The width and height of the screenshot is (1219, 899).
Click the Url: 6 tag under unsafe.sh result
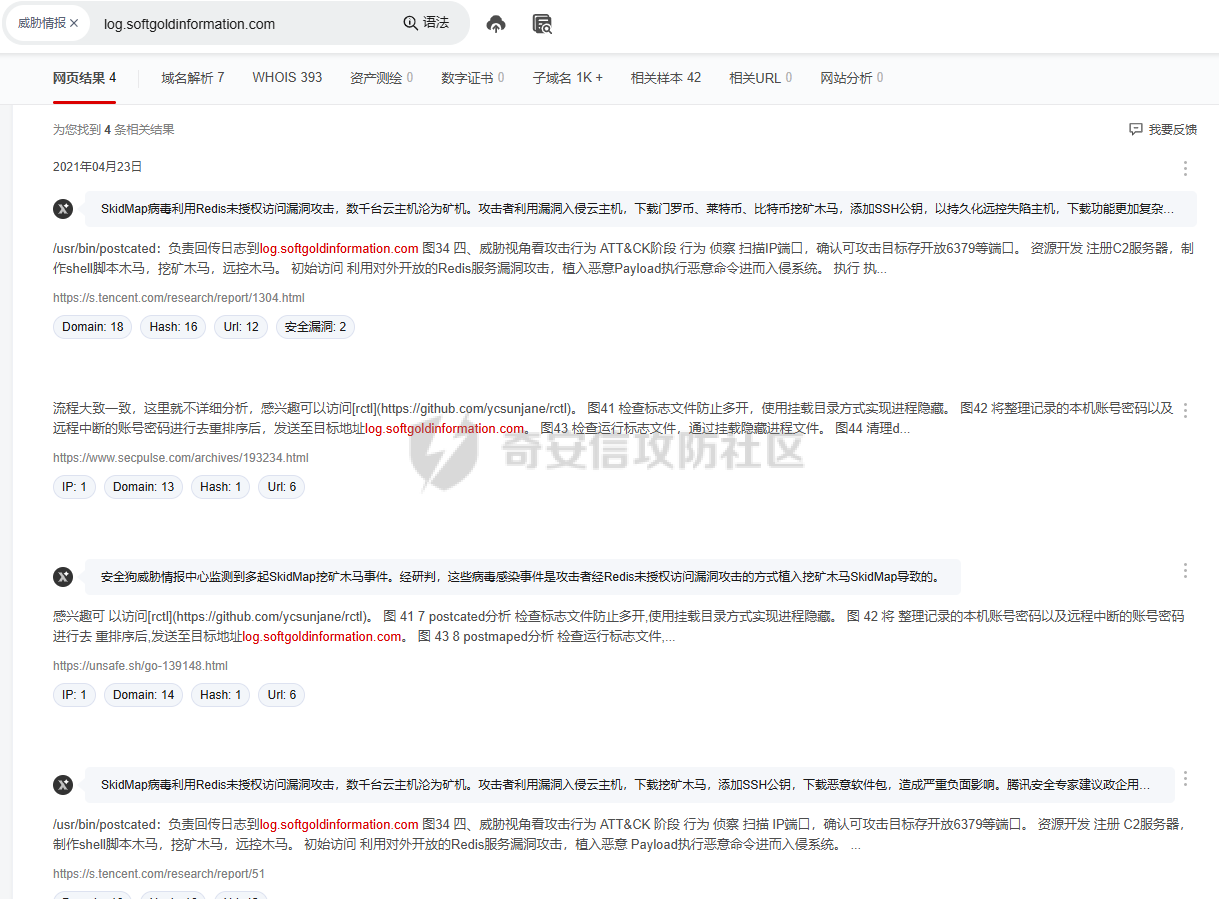[282, 695]
